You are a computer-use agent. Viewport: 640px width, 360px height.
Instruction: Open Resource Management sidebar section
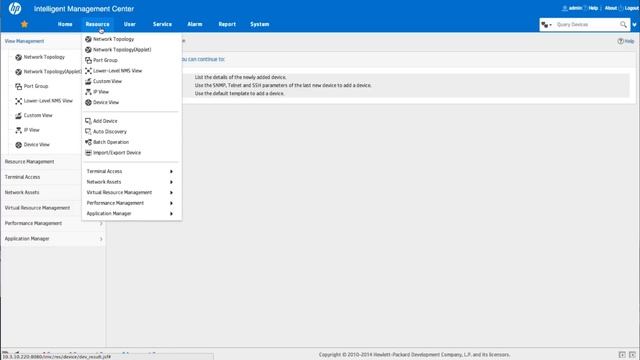(29, 162)
